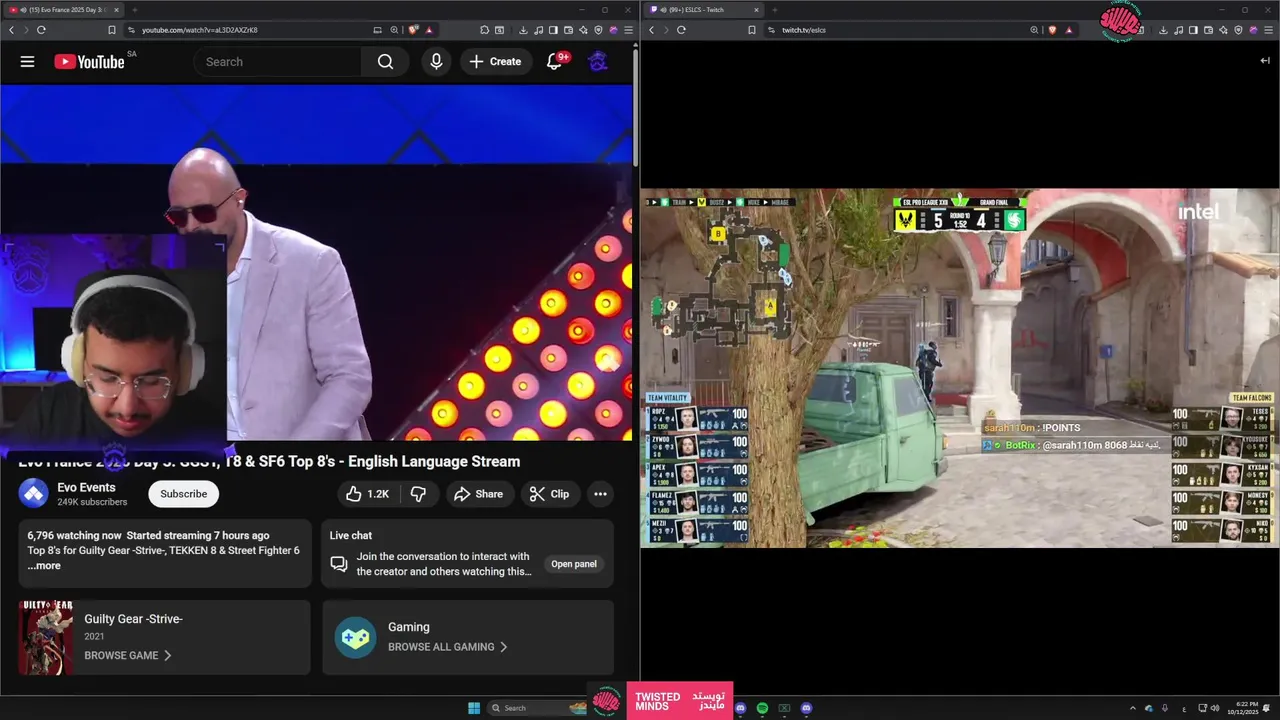Mute YouTube tab via speaker icon
This screenshot has width=1280, height=720.
click(21, 10)
